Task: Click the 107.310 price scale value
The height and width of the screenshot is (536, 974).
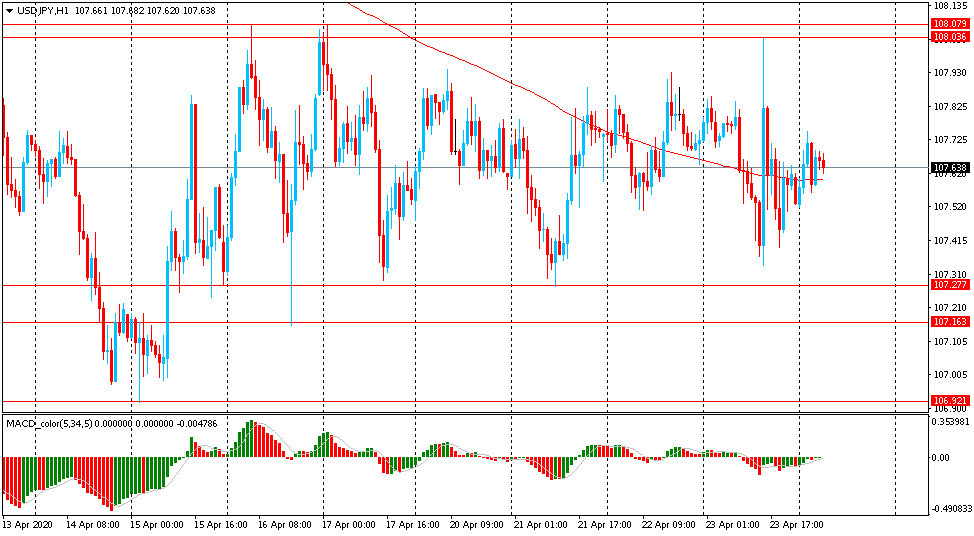Action: (950, 274)
